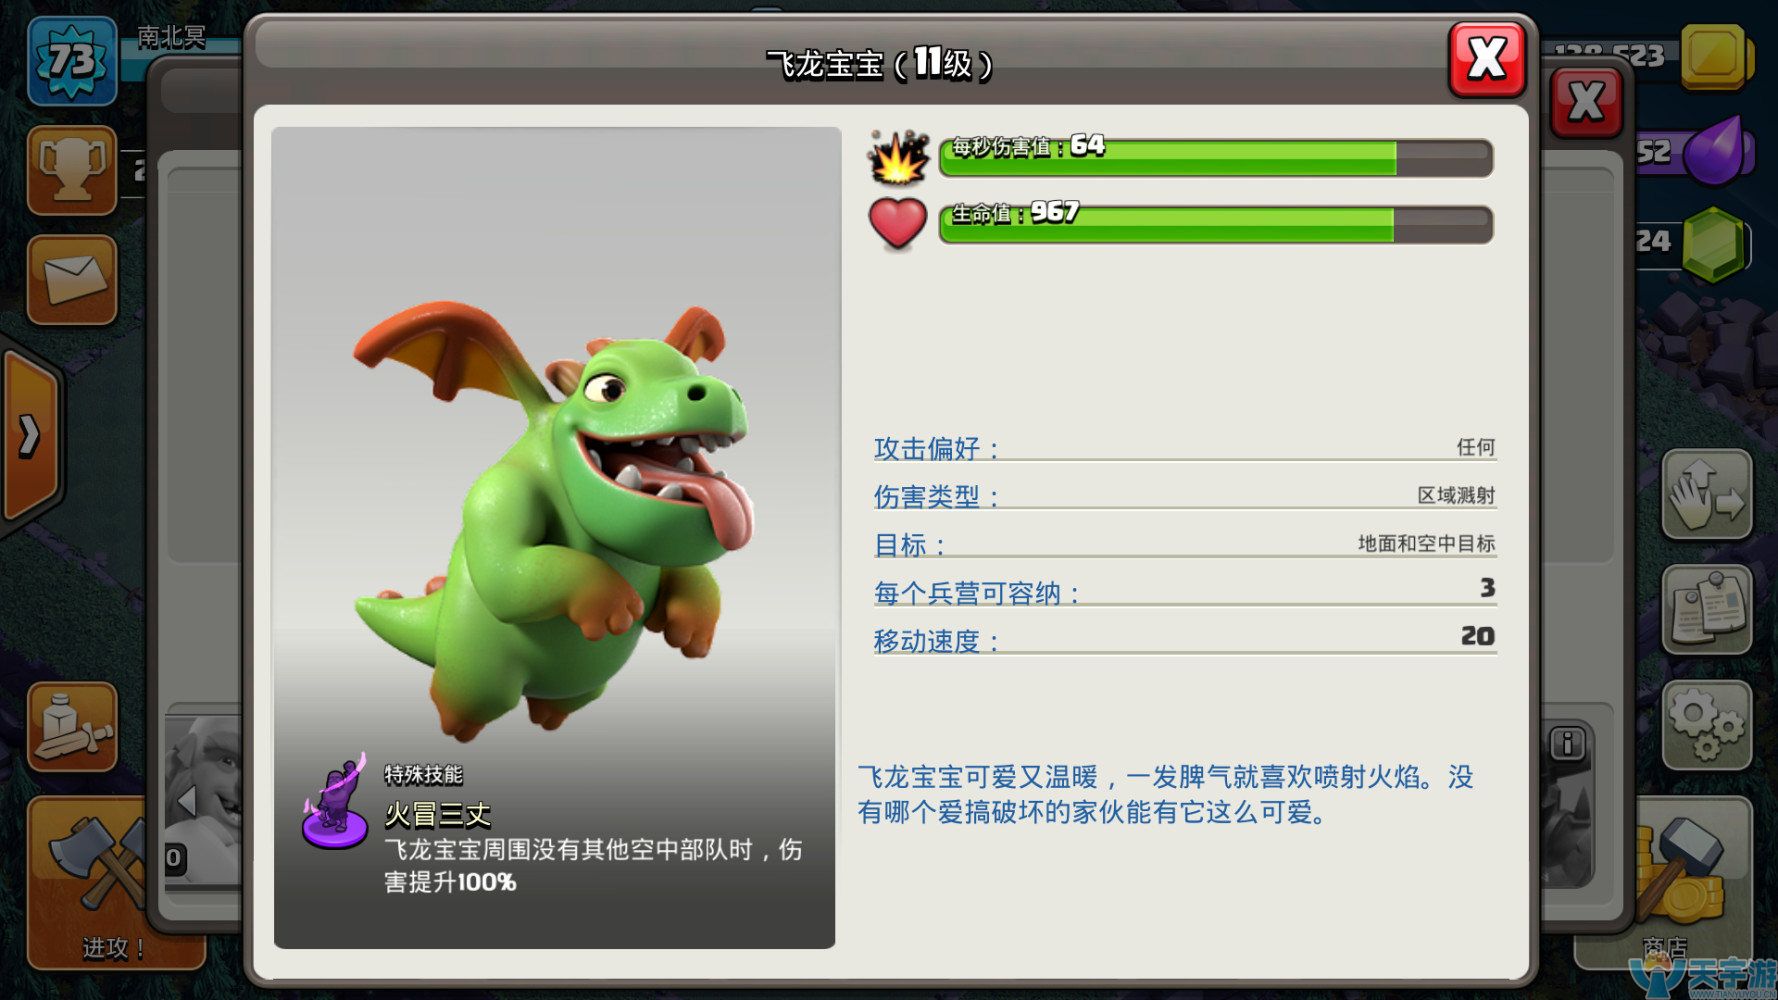1778x1000 pixels.
Task: Tap the player name 南北冥
Action: click(x=172, y=37)
